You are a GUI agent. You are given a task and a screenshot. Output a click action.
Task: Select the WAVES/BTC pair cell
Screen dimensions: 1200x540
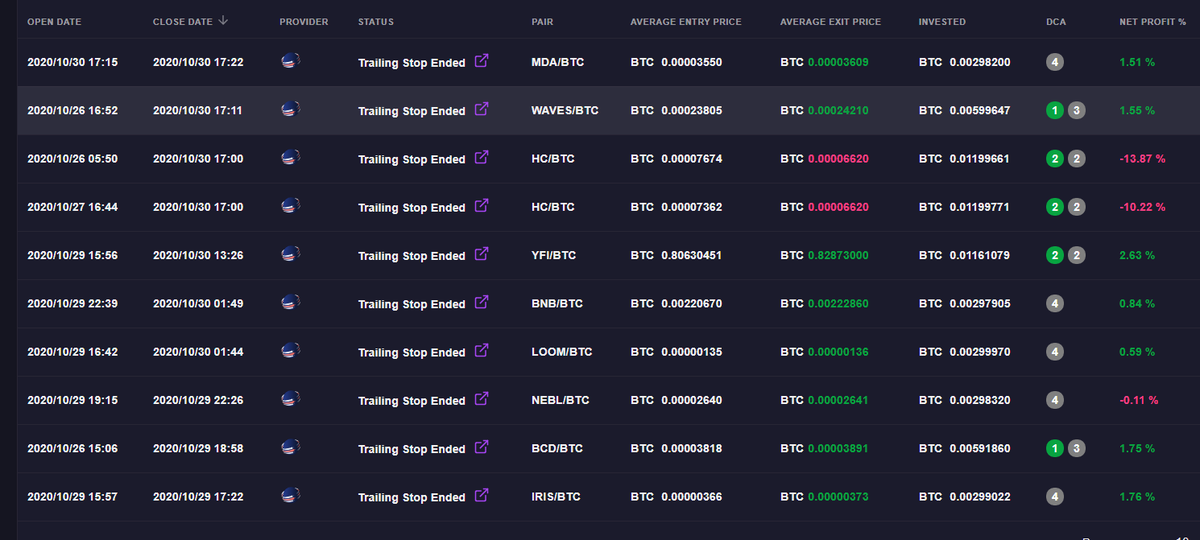click(x=565, y=110)
